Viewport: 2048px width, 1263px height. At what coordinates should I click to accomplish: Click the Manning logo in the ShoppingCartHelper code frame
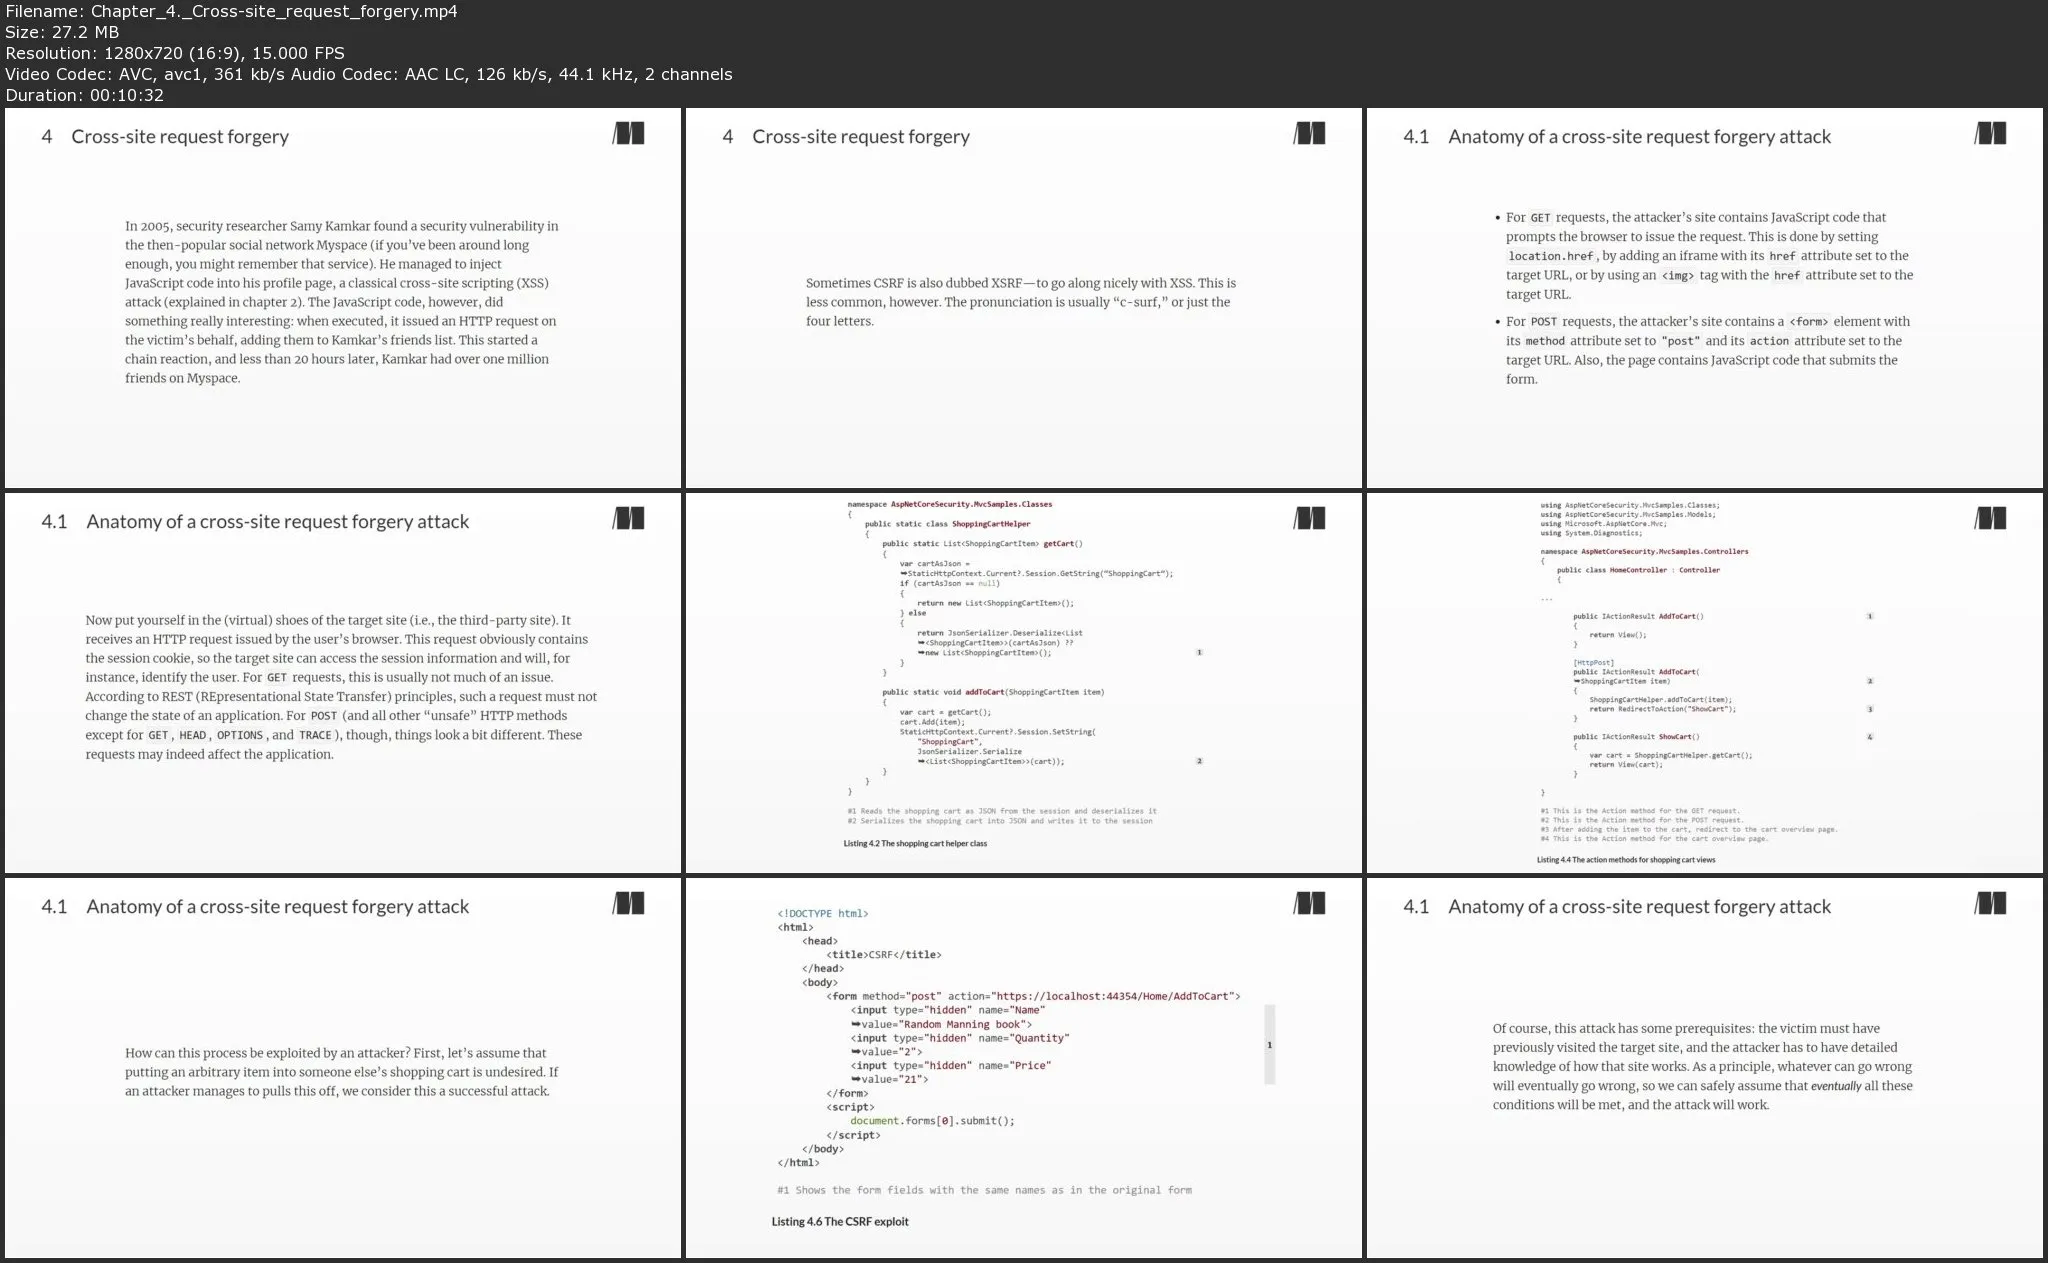click(x=1310, y=519)
